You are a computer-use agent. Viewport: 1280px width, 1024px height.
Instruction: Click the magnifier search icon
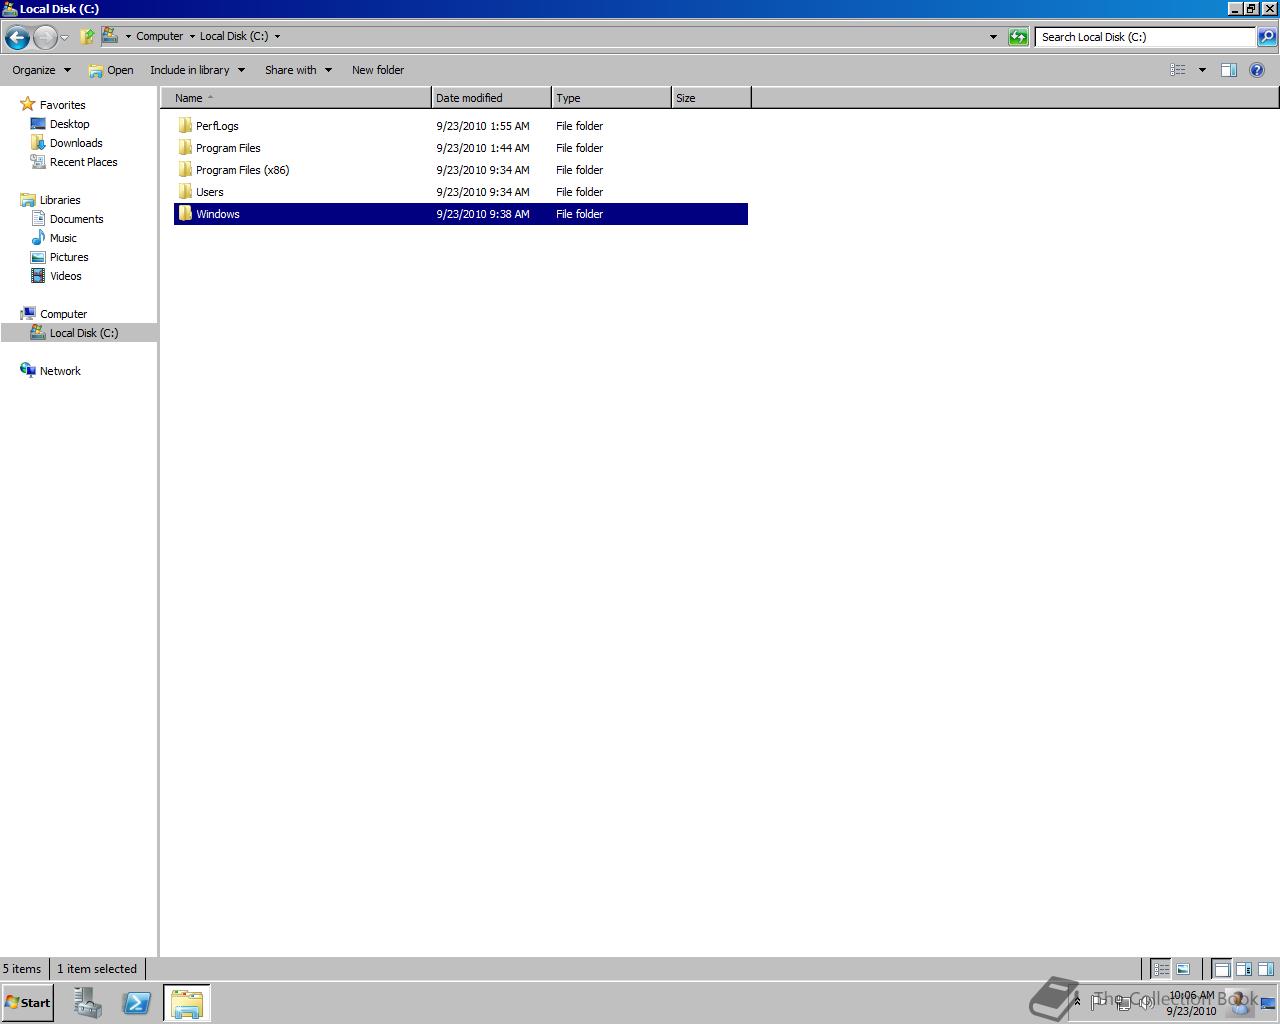(x=1266, y=37)
